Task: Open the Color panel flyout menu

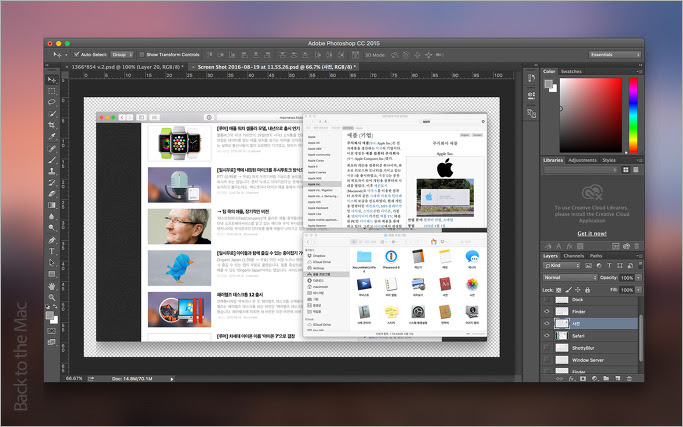Action: [x=639, y=71]
